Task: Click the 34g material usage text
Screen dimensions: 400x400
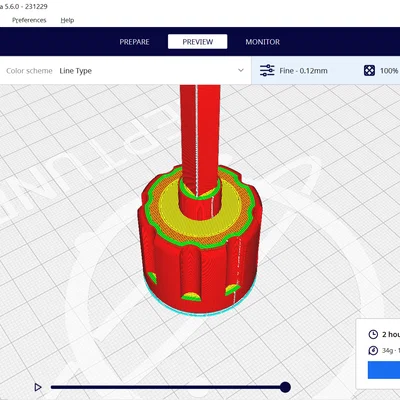Action: (x=387, y=350)
